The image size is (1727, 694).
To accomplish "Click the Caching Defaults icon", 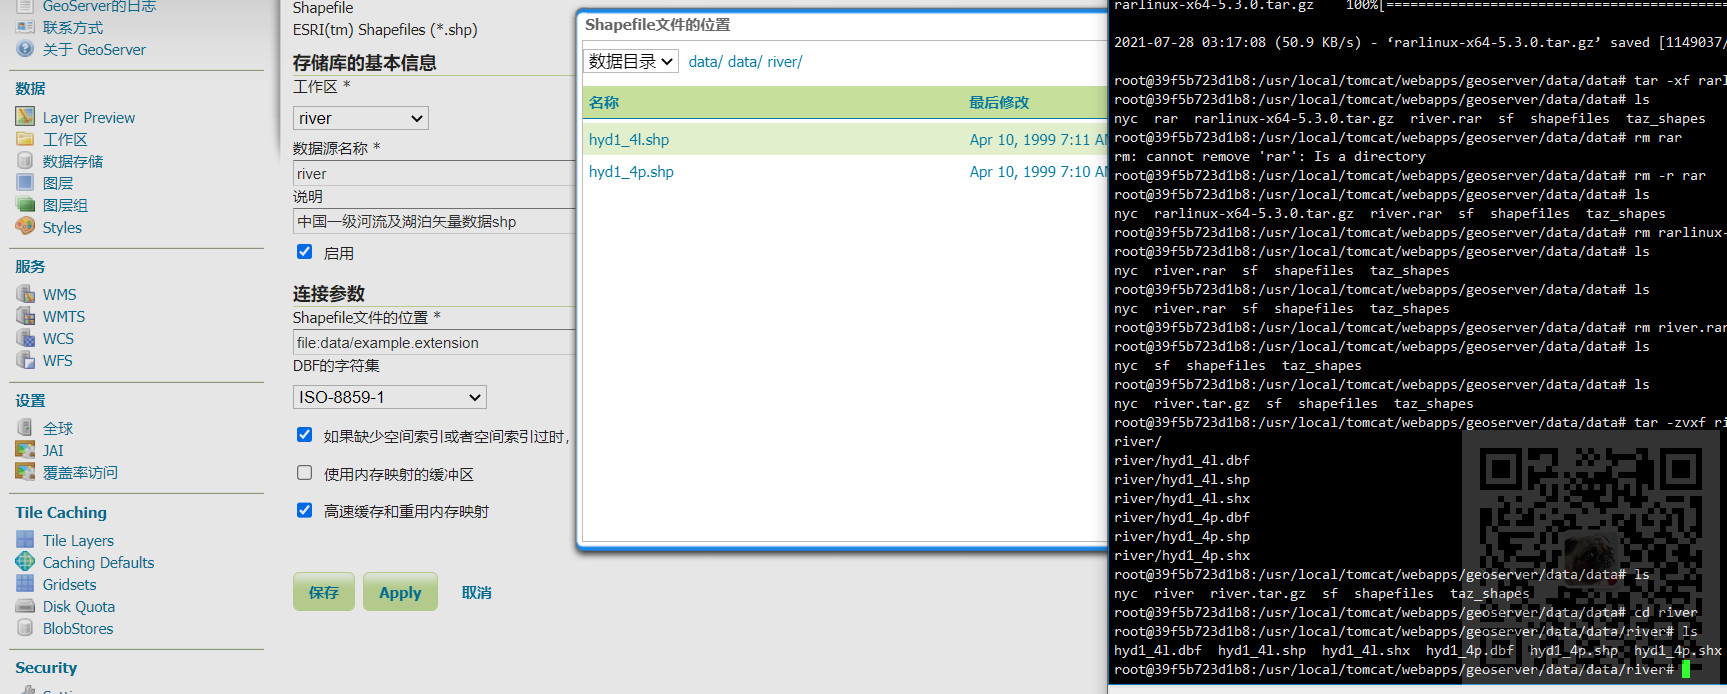I will point(25,562).
